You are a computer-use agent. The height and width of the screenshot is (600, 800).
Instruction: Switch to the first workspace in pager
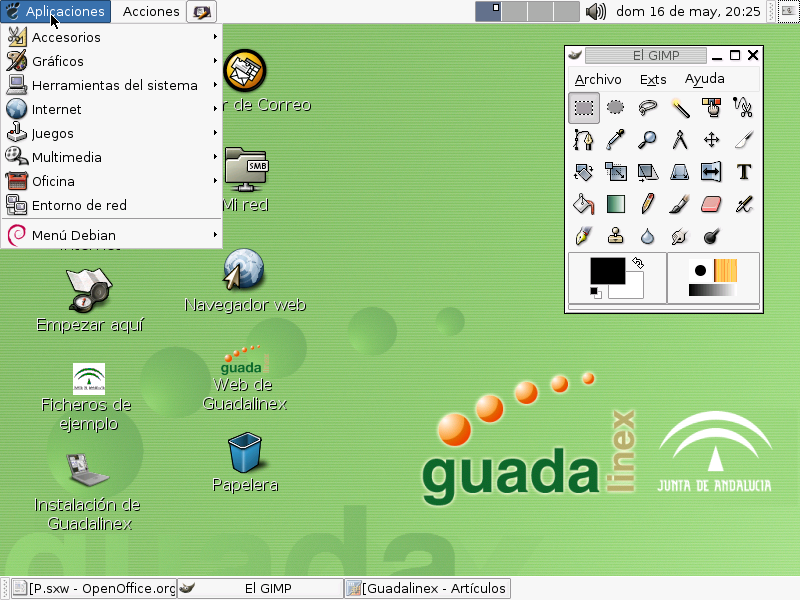(x=488, y=12)
